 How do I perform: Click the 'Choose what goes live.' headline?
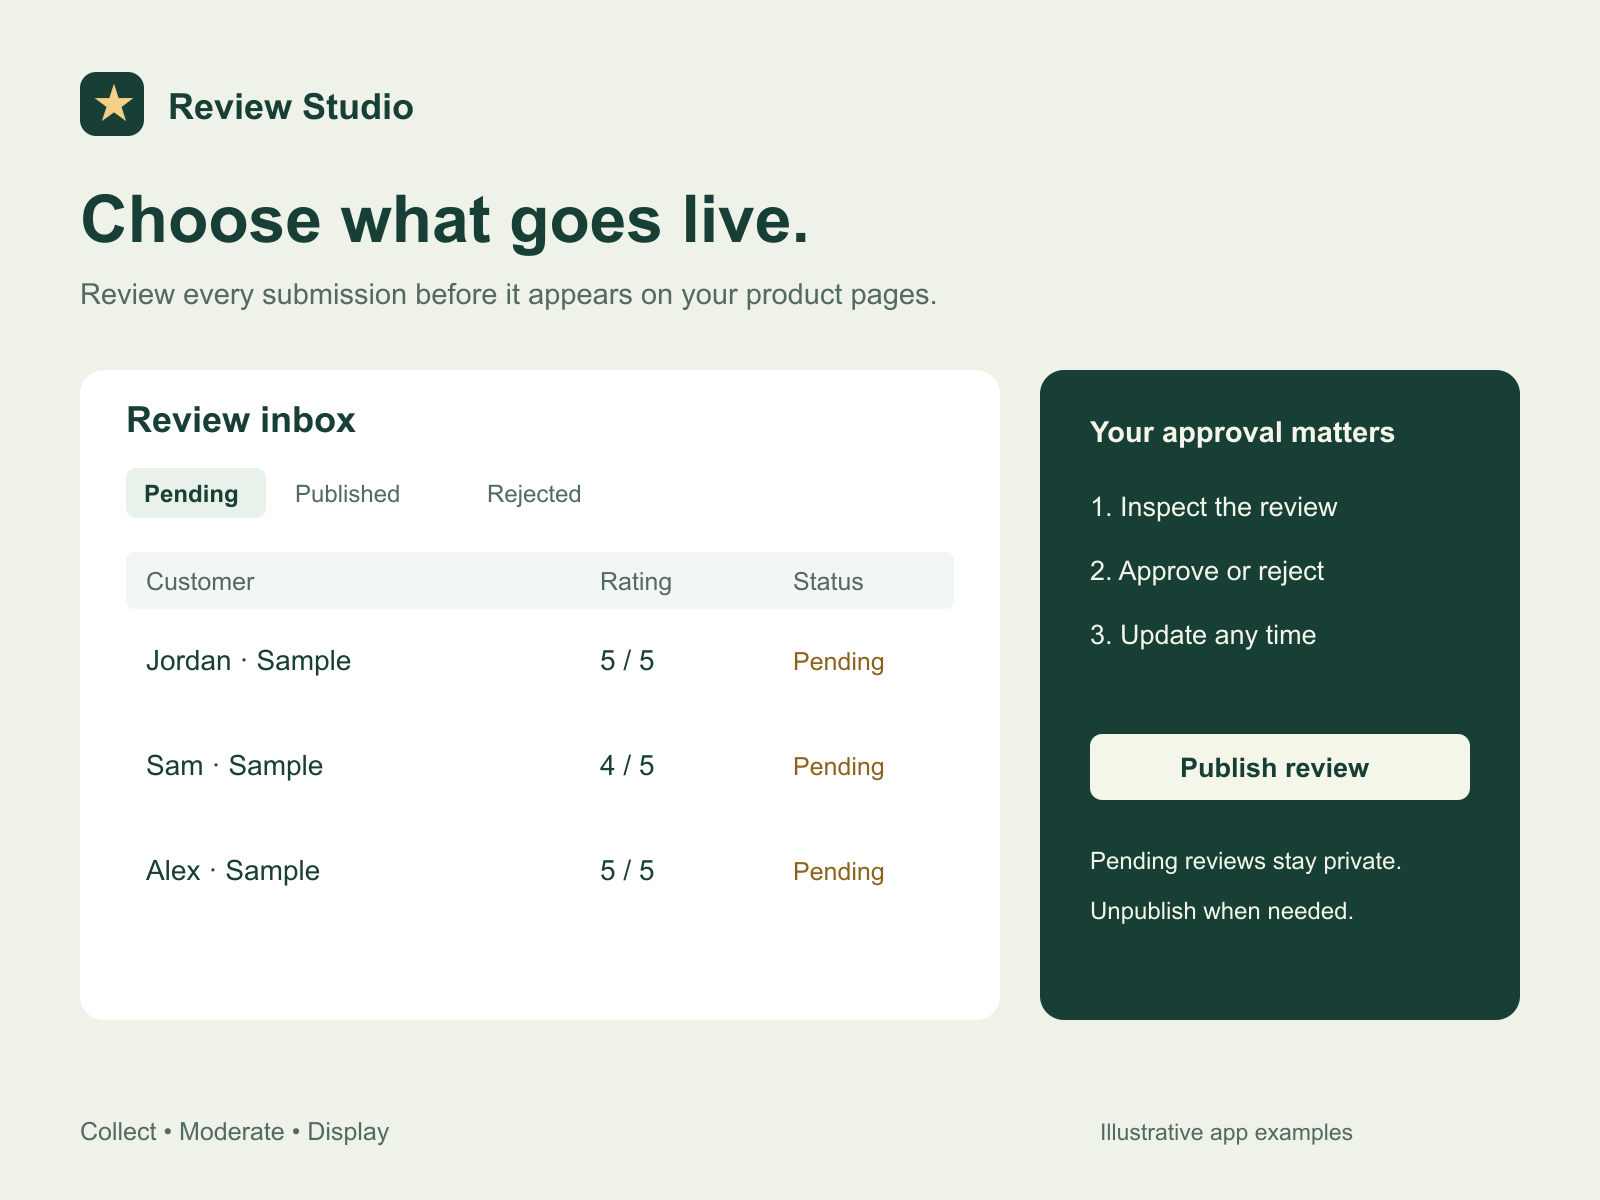[445, 220]
